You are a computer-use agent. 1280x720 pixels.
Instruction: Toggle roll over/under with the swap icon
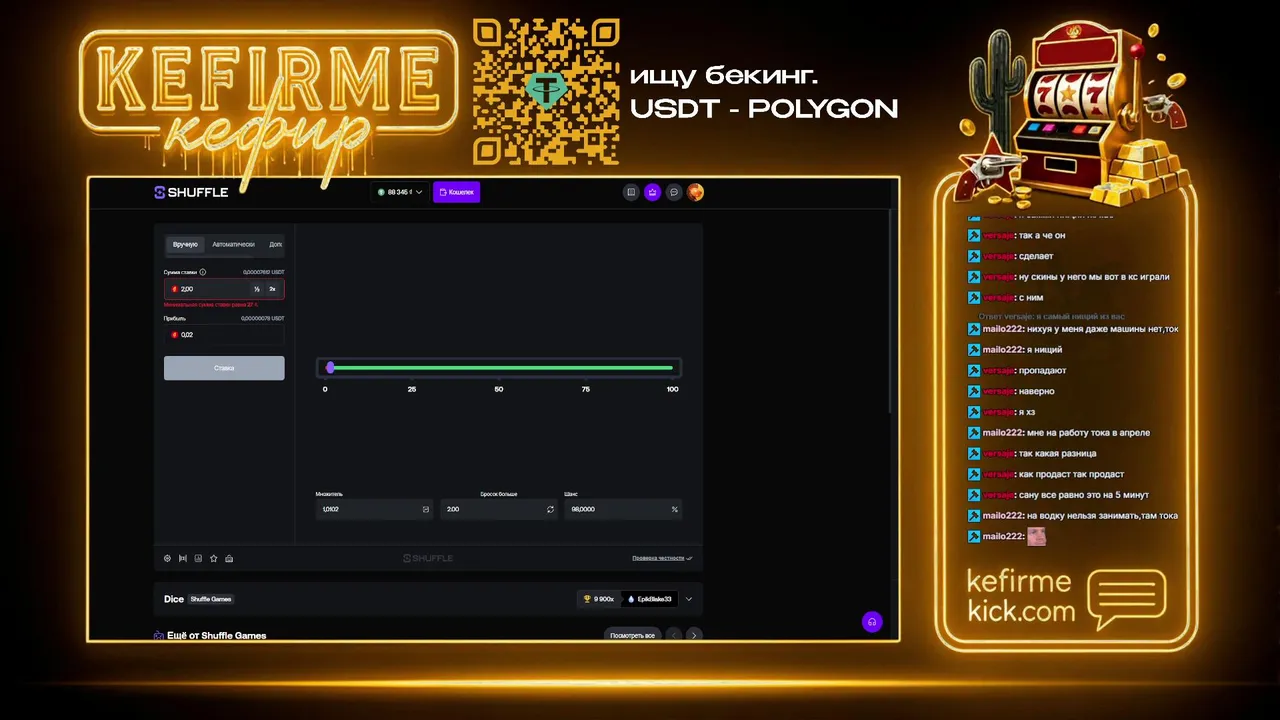pos(550,509)
